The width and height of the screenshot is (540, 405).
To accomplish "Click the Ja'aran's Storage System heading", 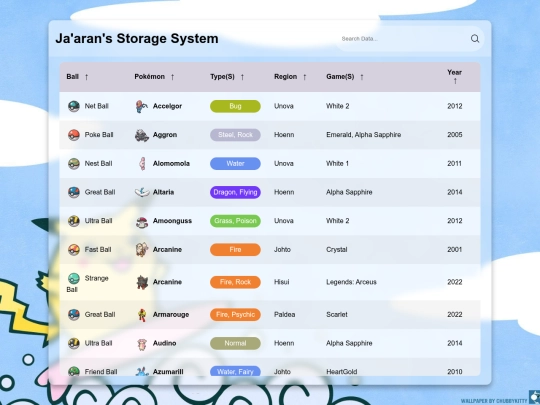I will (137, 39).
